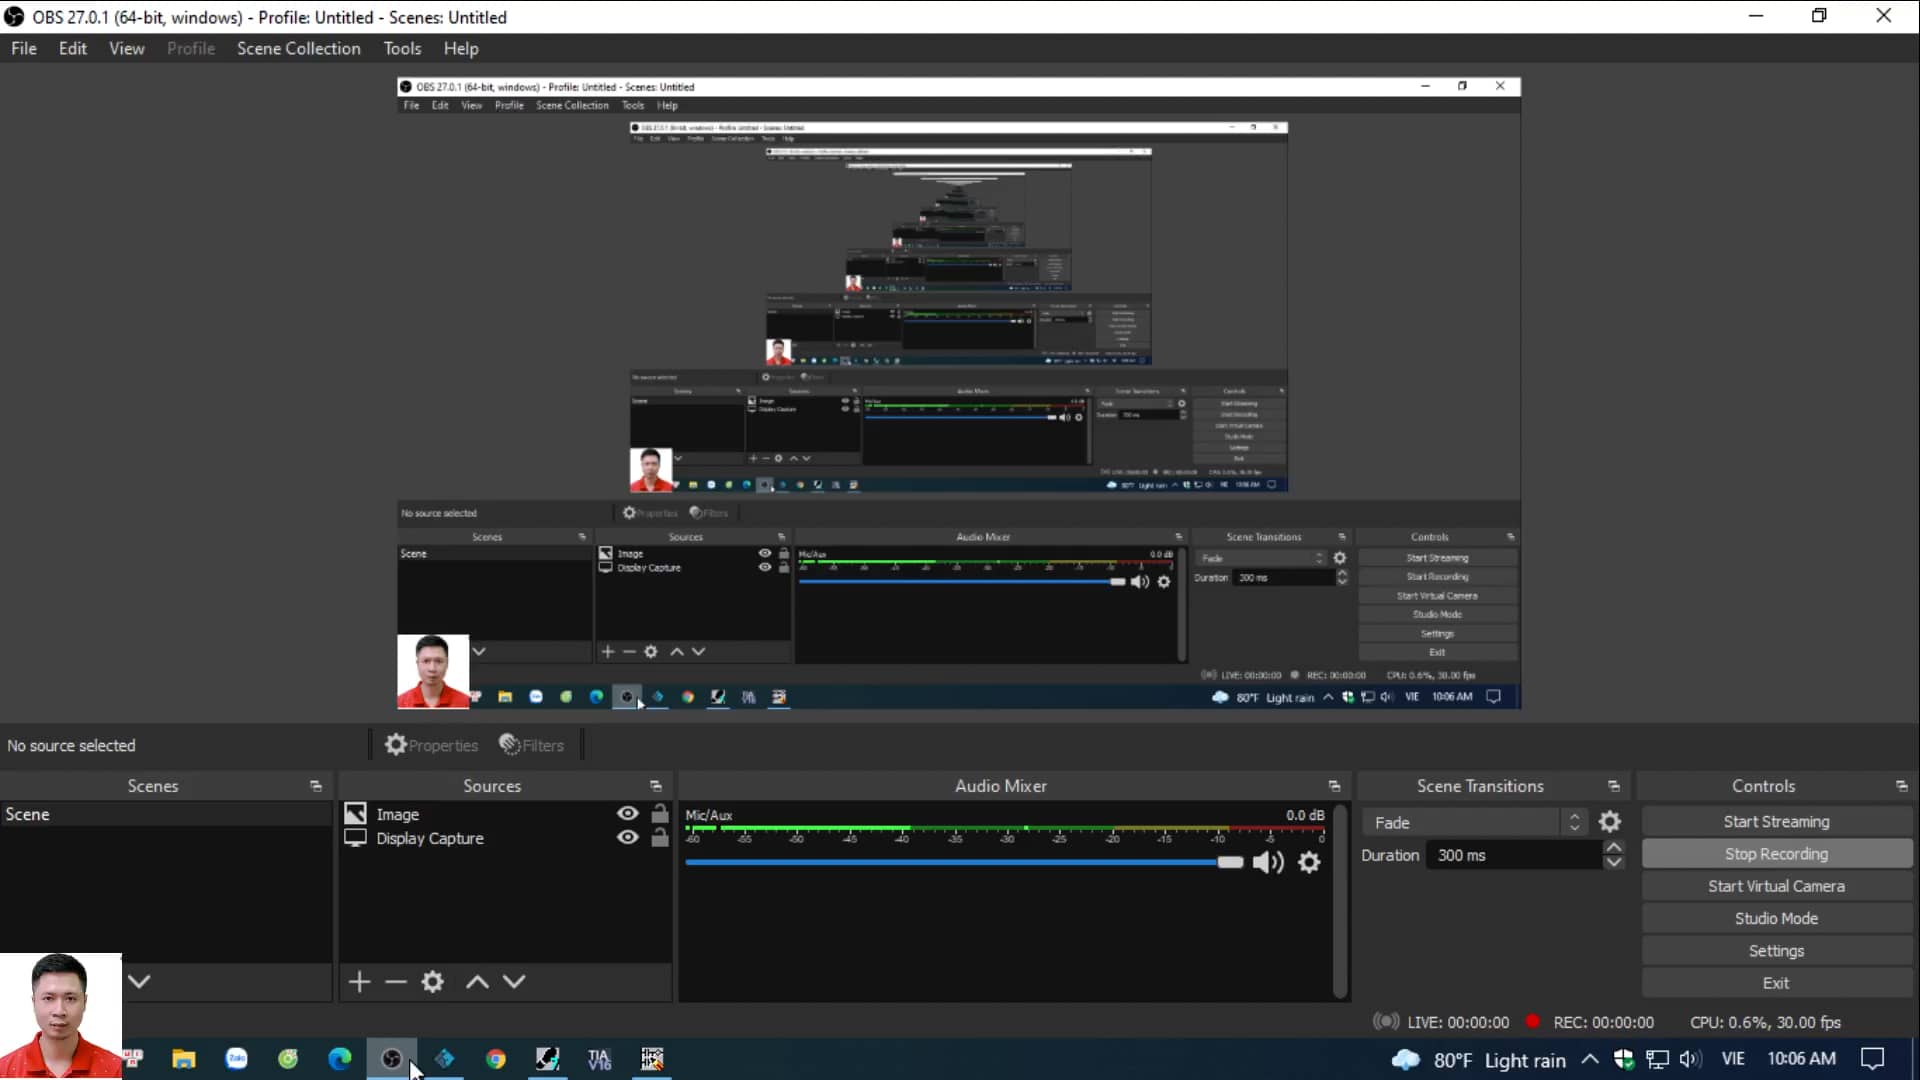This screenshot has width=1920, height=1080.
Task: Click the Exit button in Controls
Action: point(1777,984)
